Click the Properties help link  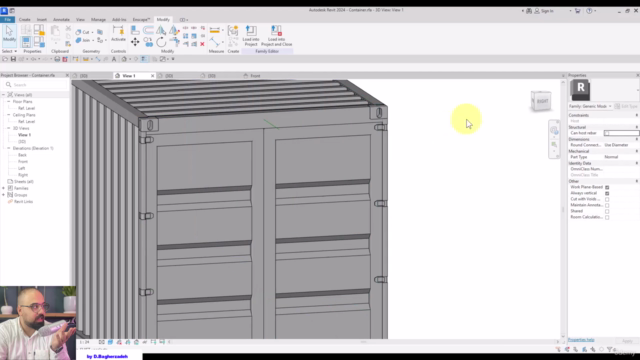[581, 340]
